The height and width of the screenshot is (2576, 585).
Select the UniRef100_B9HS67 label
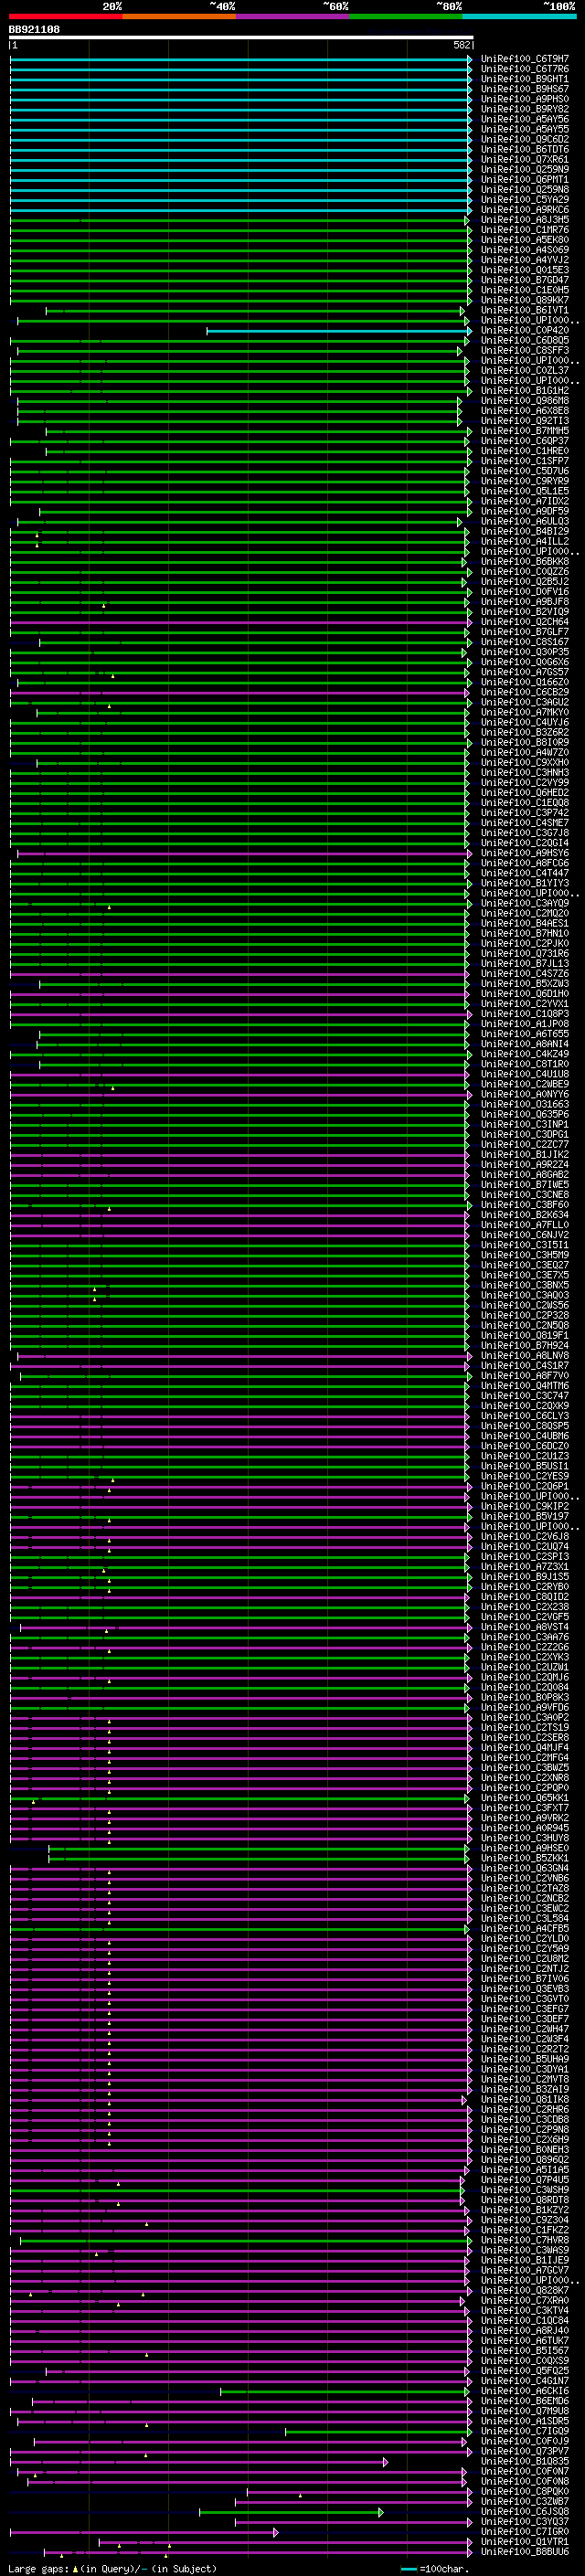click(525, 89)
